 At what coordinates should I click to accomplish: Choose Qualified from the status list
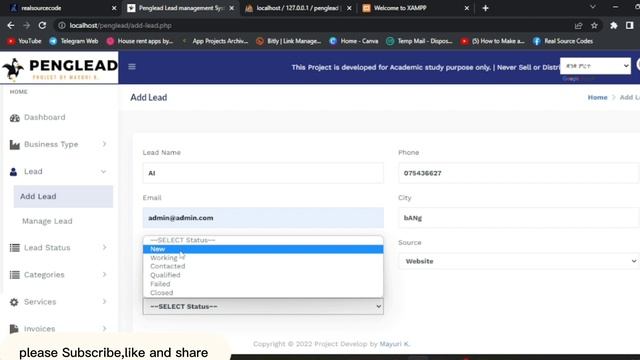point(263,275)
